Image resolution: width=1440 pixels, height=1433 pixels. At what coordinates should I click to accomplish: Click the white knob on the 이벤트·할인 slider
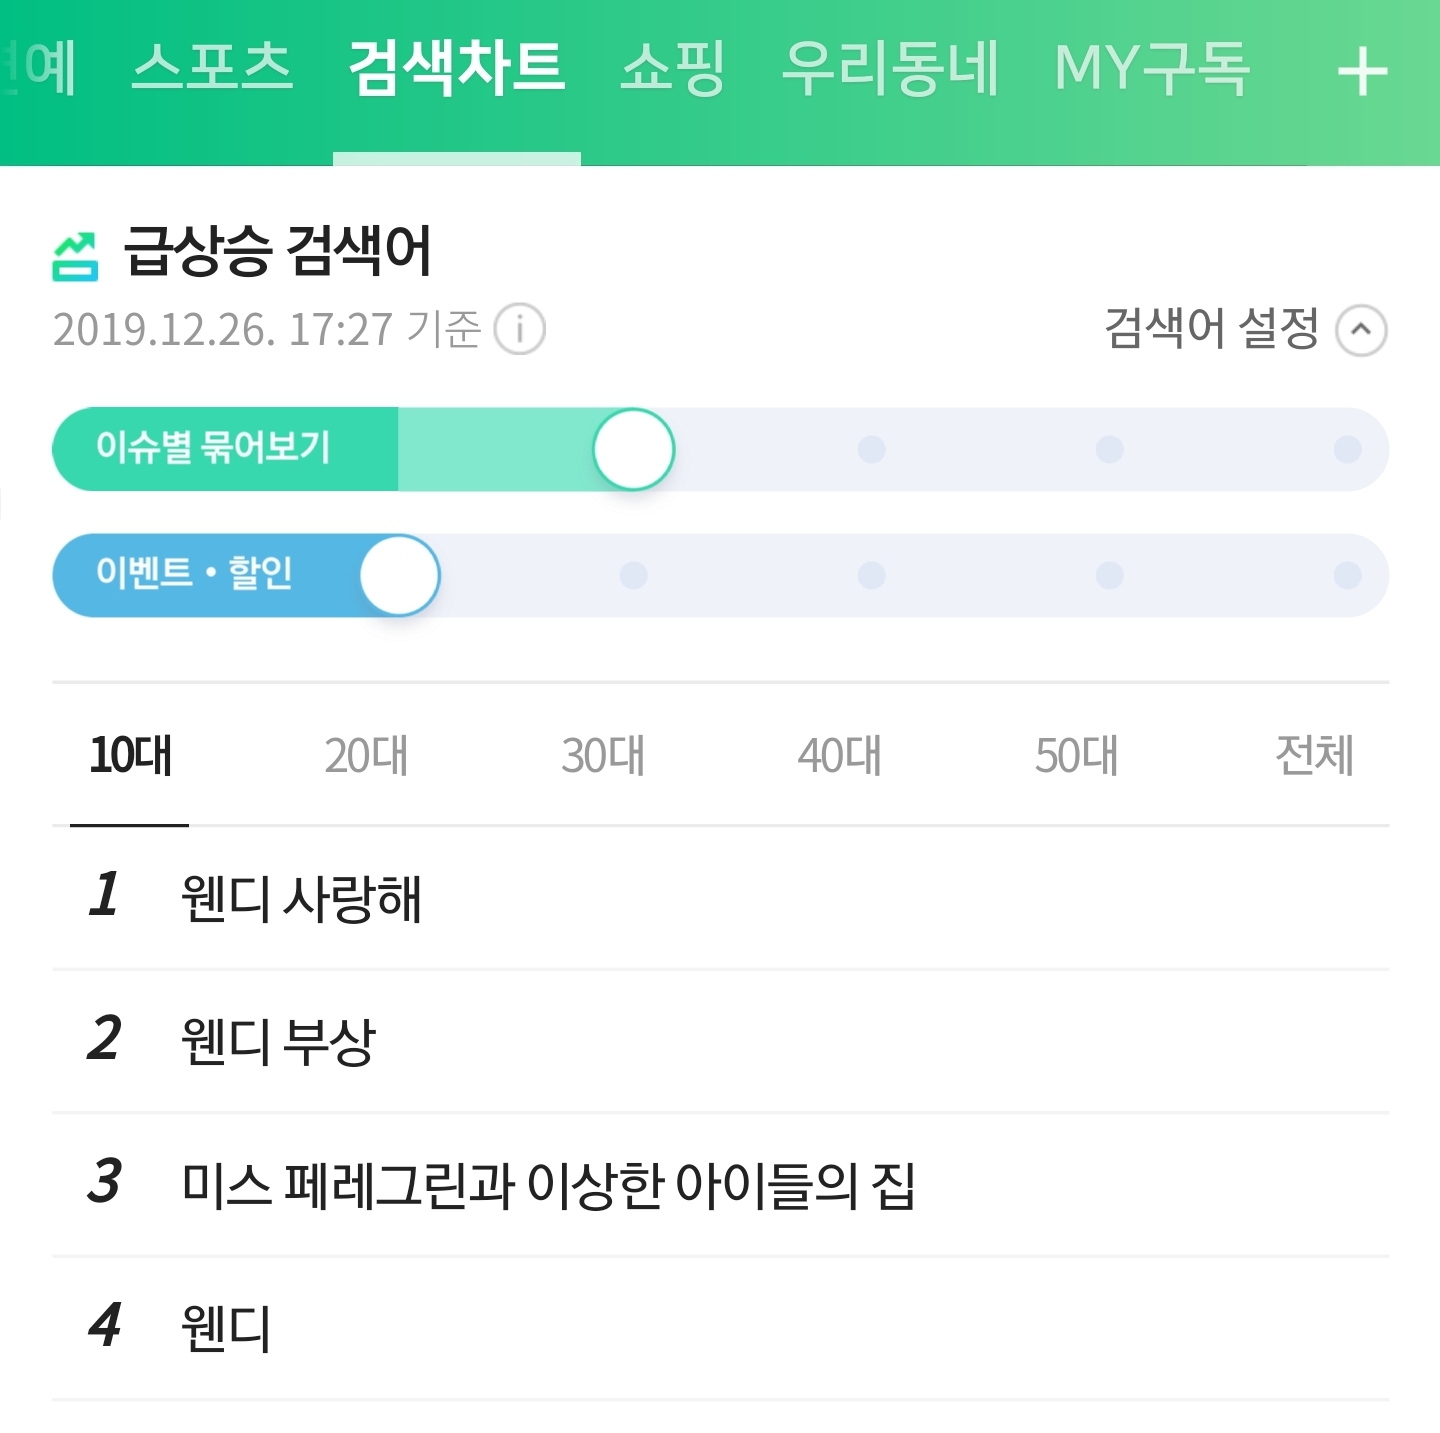[x=399, y=576]
